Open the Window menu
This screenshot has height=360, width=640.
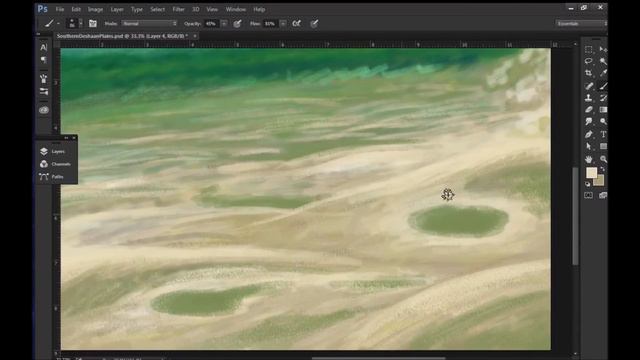236,9
